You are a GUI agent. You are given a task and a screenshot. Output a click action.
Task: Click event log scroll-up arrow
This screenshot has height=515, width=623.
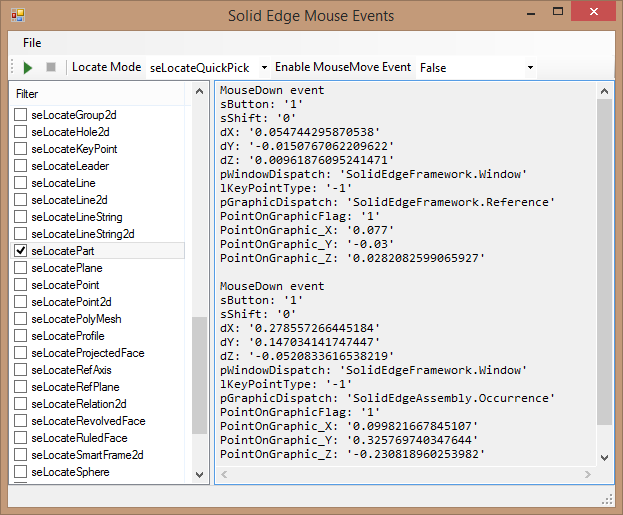pos(604,91)
